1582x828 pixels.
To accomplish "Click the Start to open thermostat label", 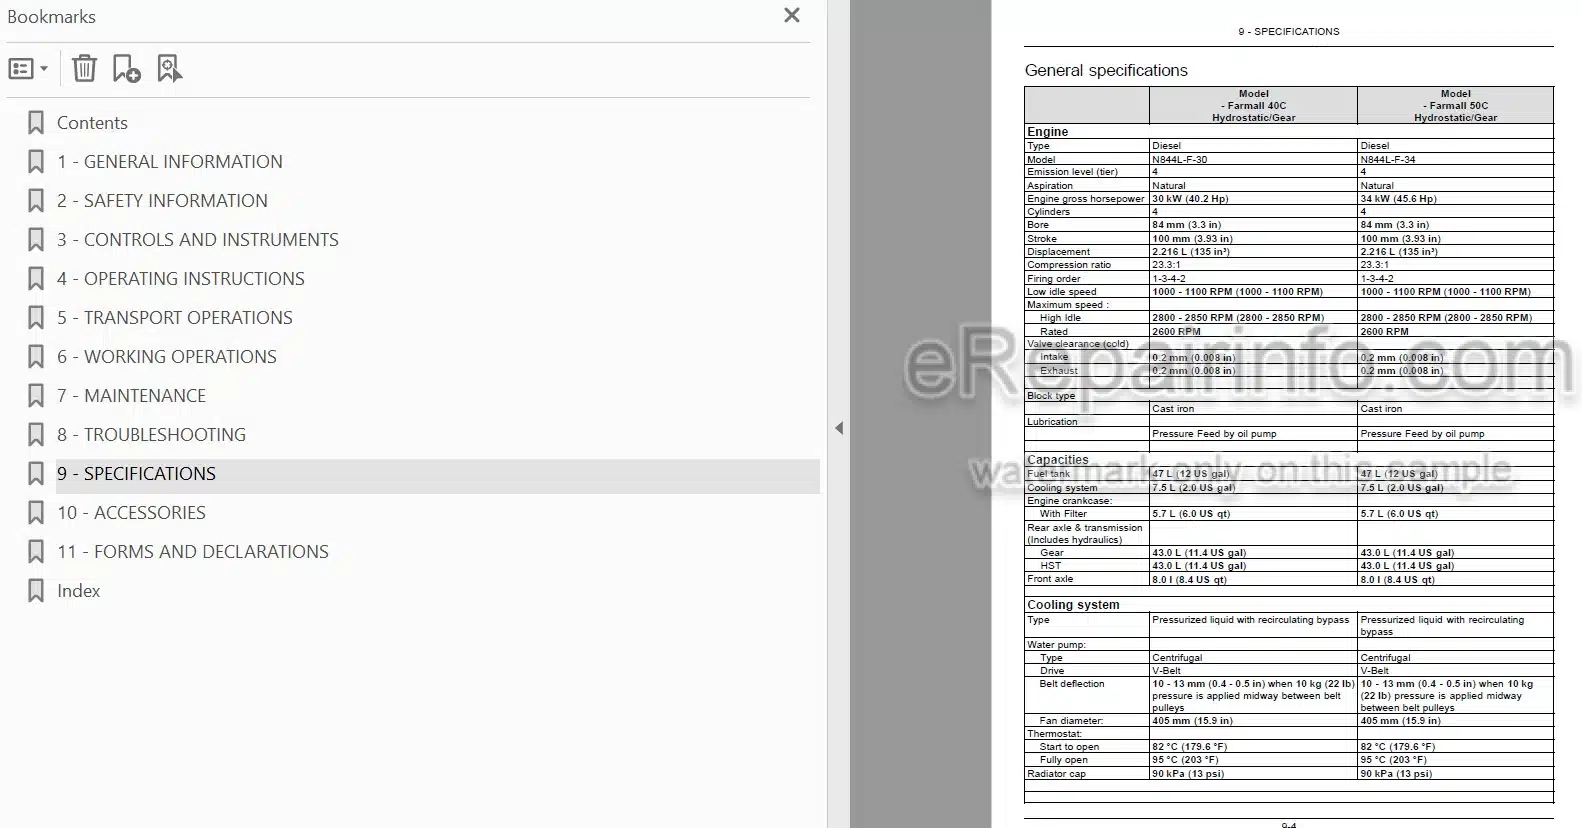I will point(1069,747).
